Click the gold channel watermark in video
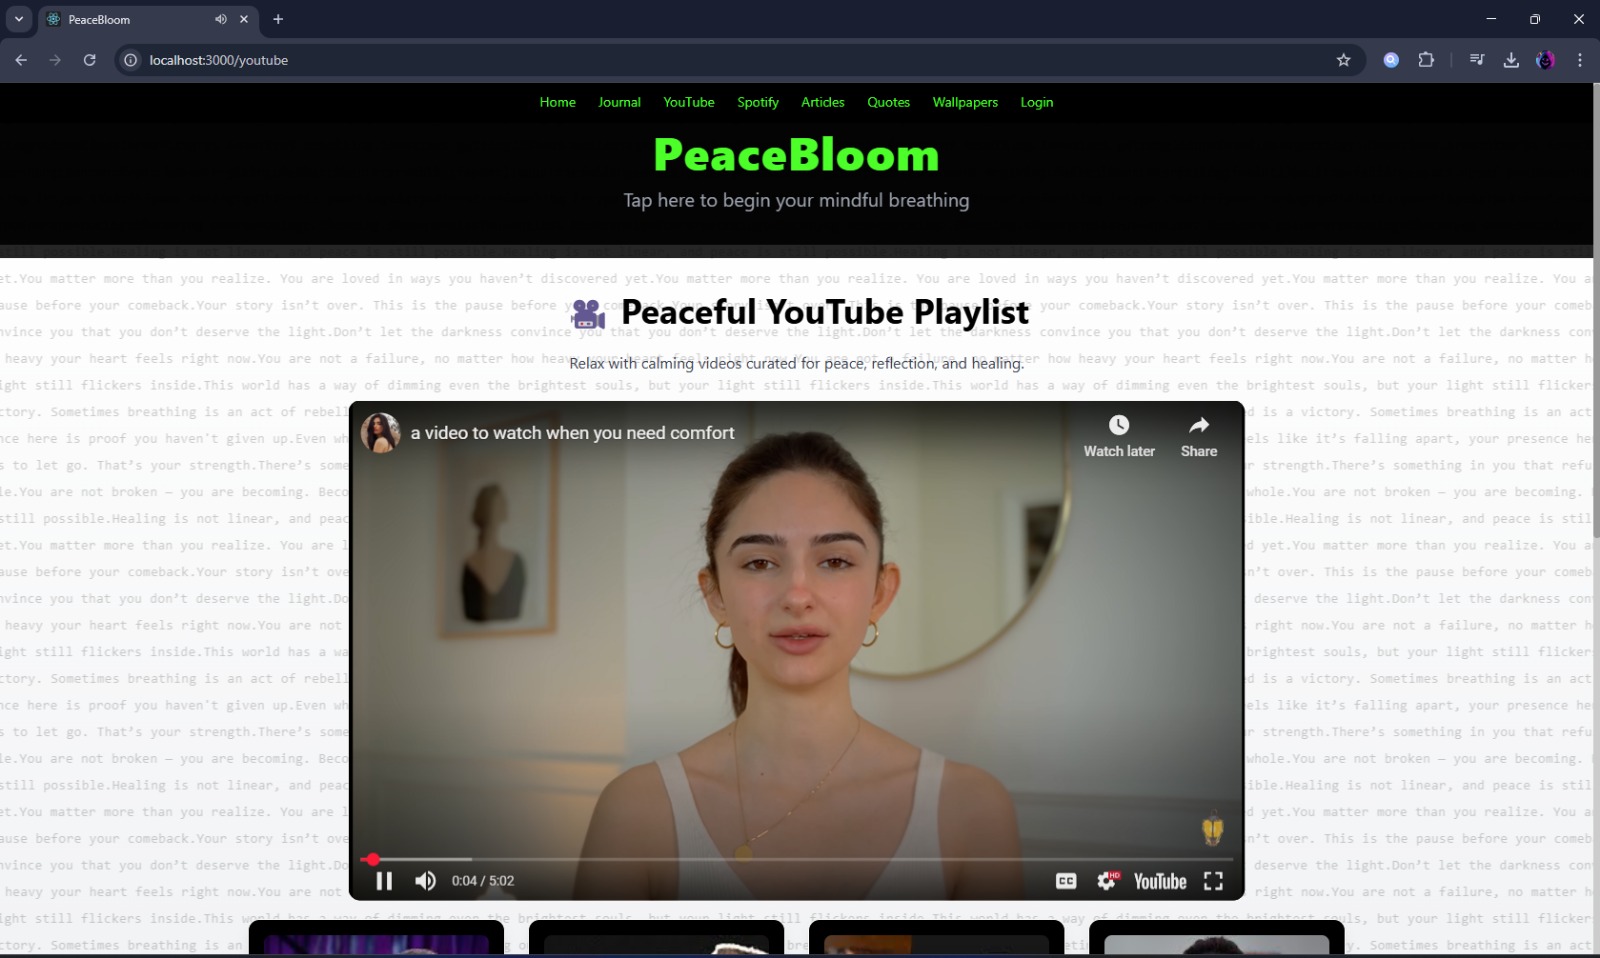Screen dimensions: 1600x958 pos(1212,830)
